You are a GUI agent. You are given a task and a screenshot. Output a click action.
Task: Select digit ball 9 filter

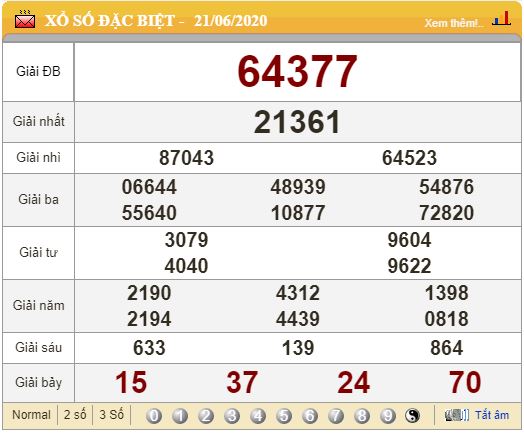[x=388, y=416]
